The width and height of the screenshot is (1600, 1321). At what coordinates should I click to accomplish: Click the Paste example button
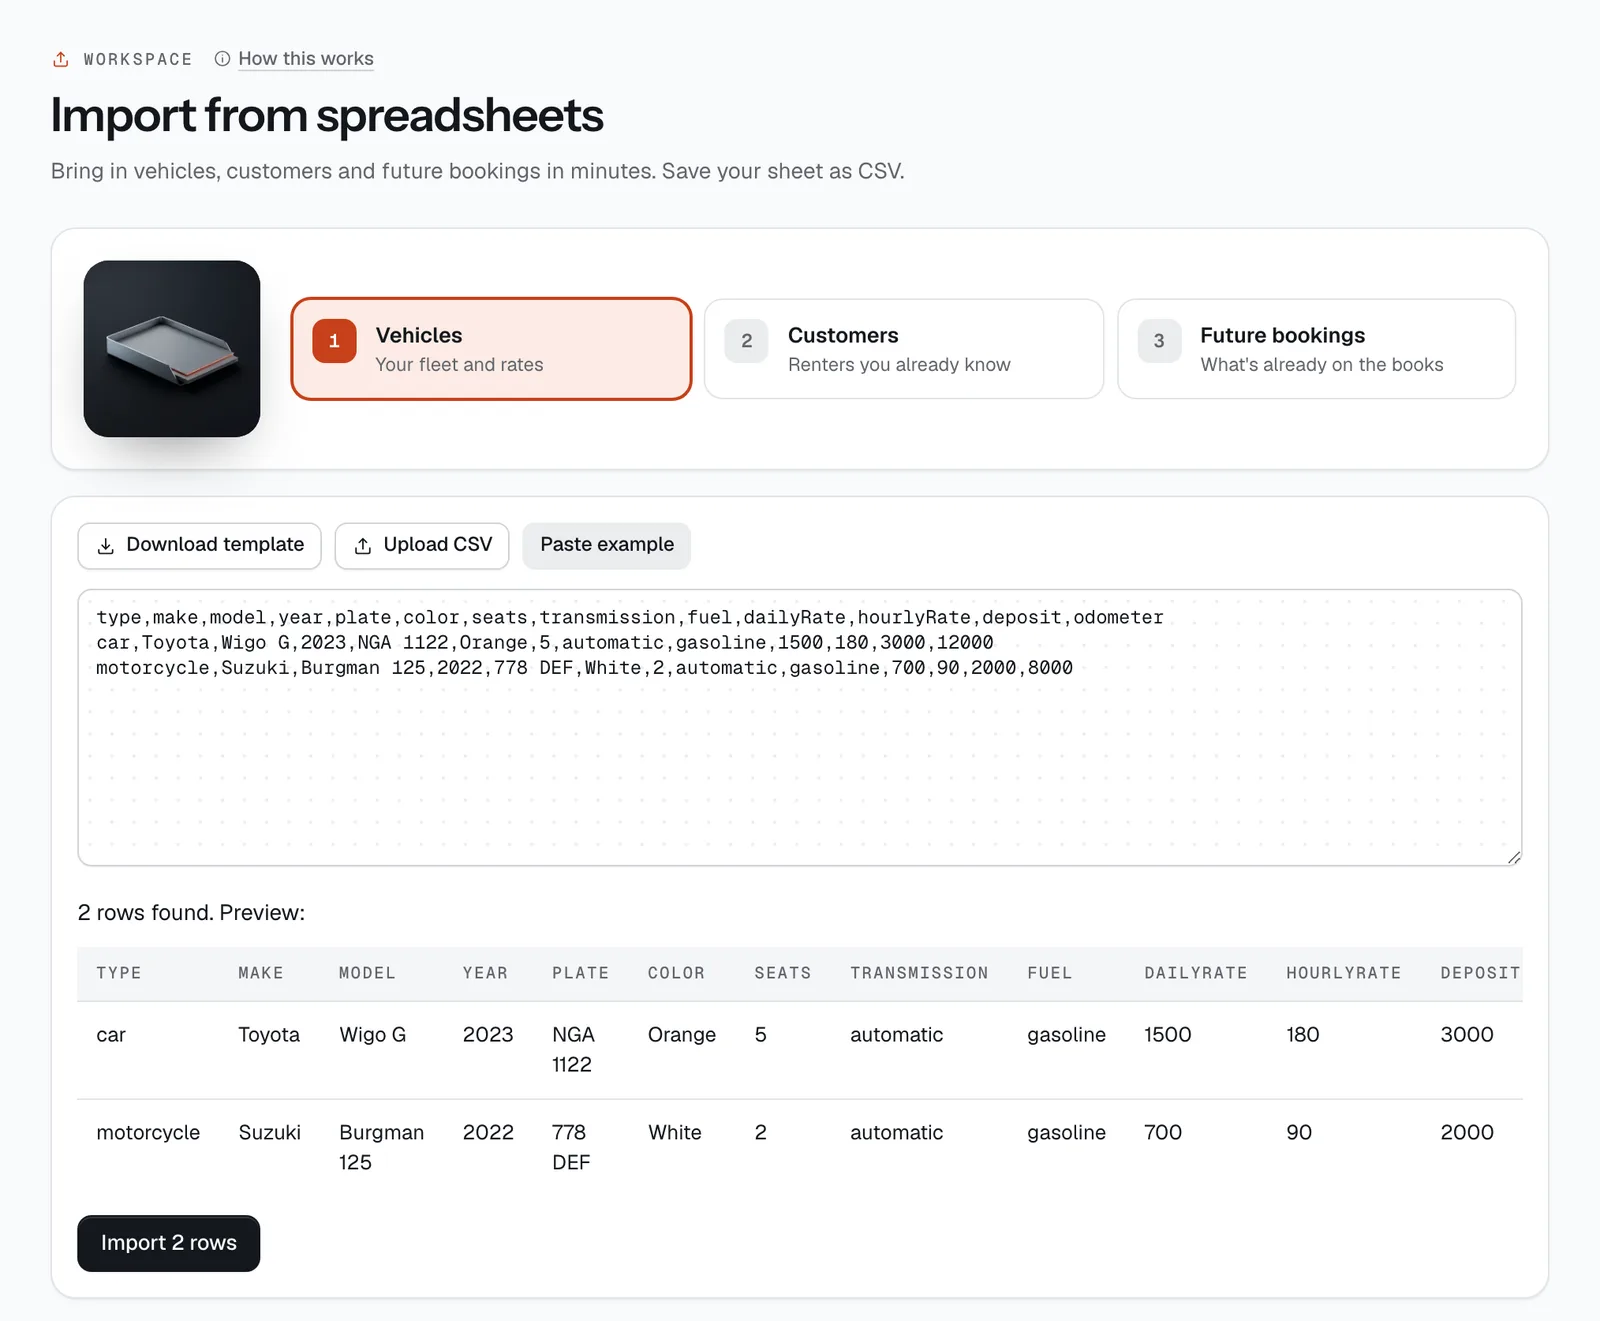(x=607, y=546)
